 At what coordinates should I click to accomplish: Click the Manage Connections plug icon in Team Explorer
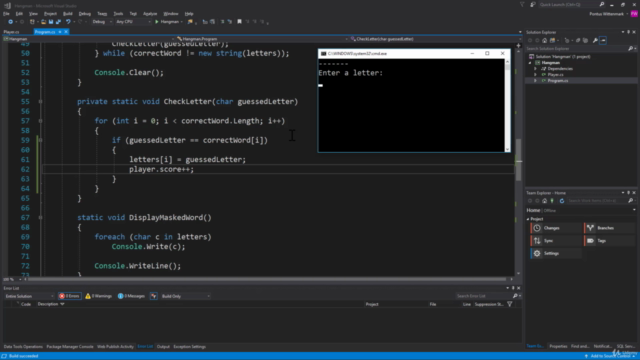point(552,201)
